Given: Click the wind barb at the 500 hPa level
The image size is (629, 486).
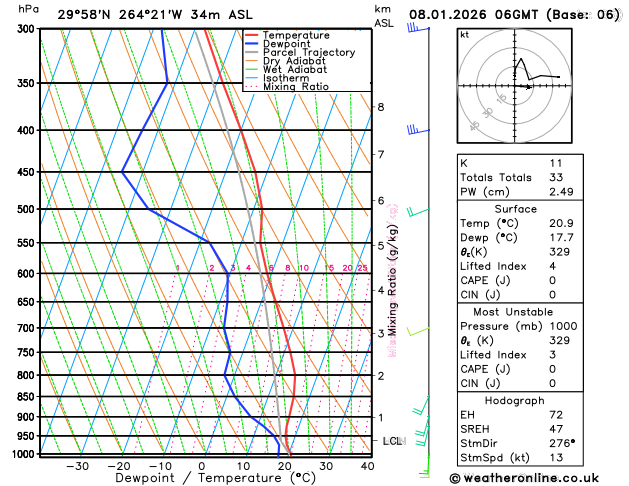Looking at the screenshot, I should (418, 212).
